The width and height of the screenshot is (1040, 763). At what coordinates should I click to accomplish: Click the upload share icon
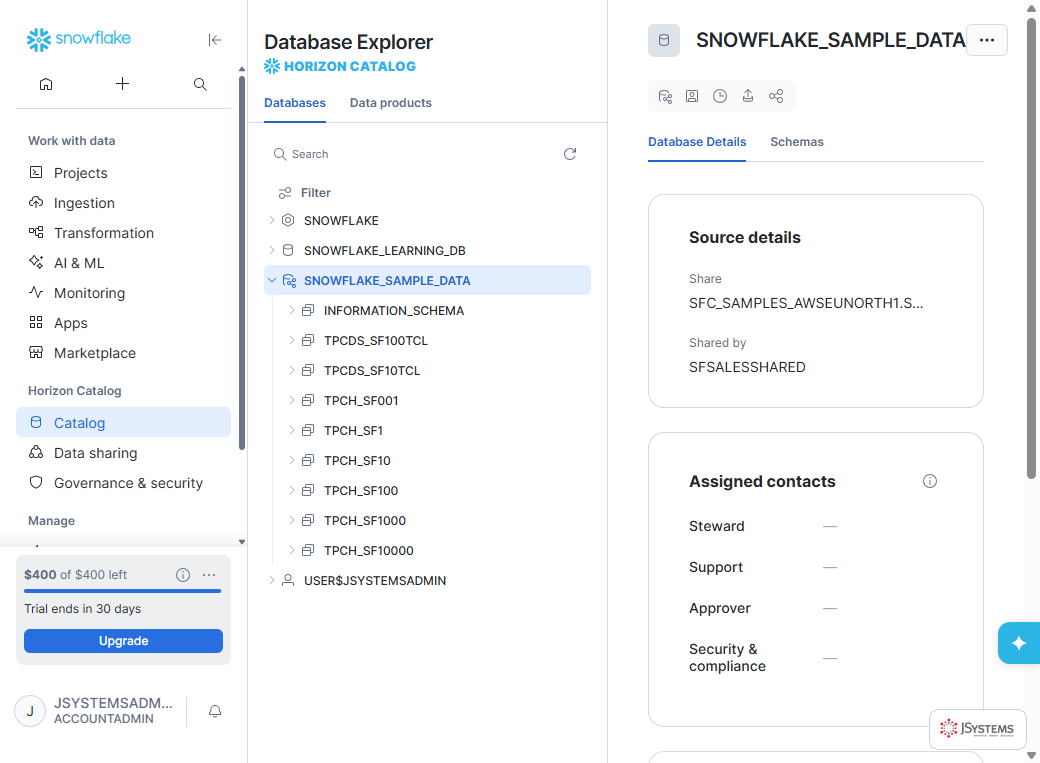748,96
